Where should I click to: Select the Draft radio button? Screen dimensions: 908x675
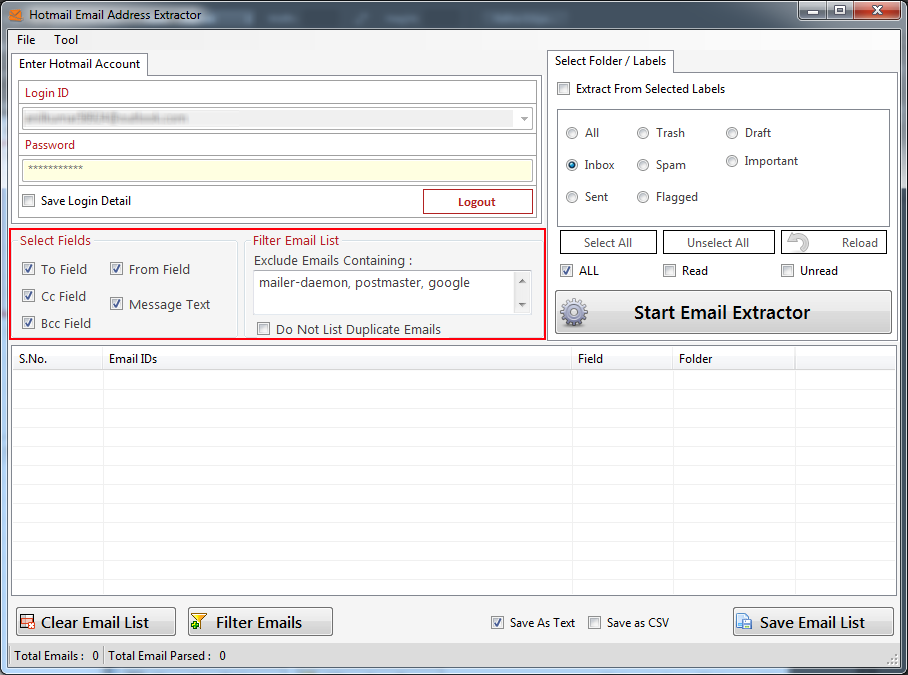(x=732, y=133)
